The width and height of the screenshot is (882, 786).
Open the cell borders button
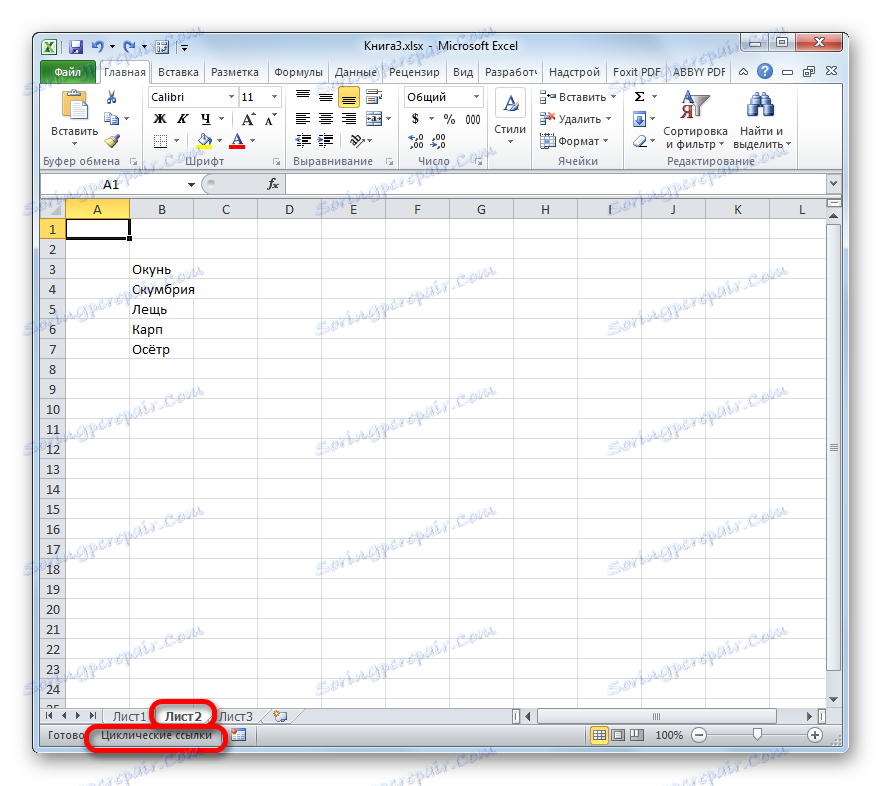pyautogui.click(x=160, y=141)
